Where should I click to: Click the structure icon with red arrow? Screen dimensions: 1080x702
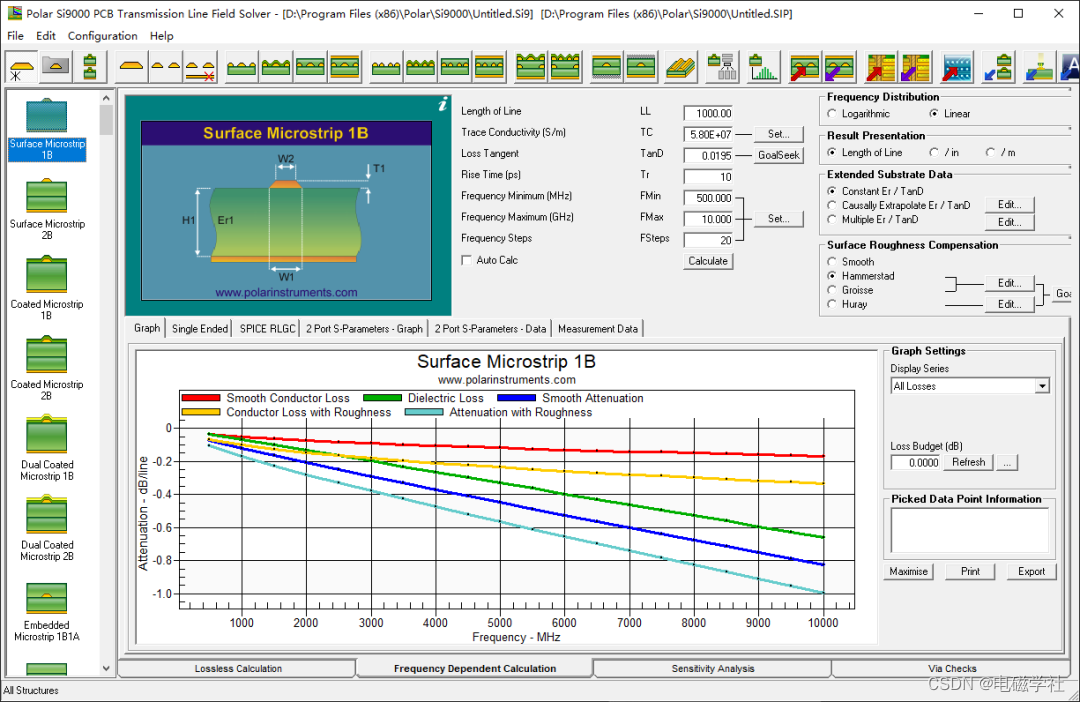pyautogui.click(x=804, y=68)
